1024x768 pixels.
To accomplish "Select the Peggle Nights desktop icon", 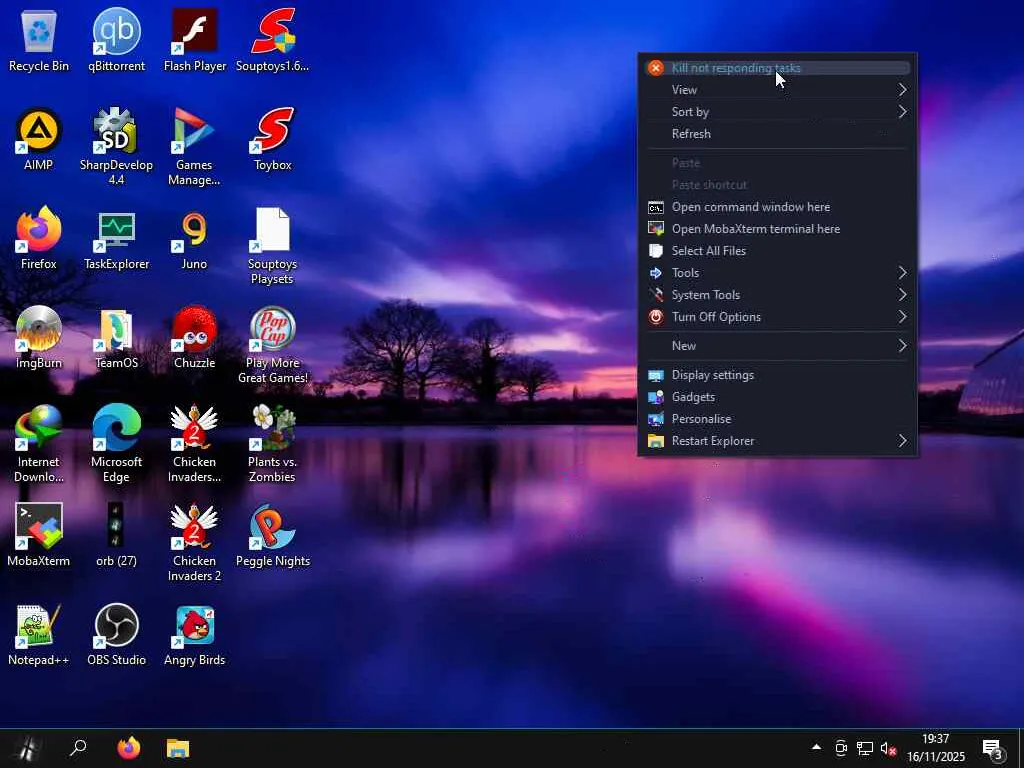I will 272,528.
